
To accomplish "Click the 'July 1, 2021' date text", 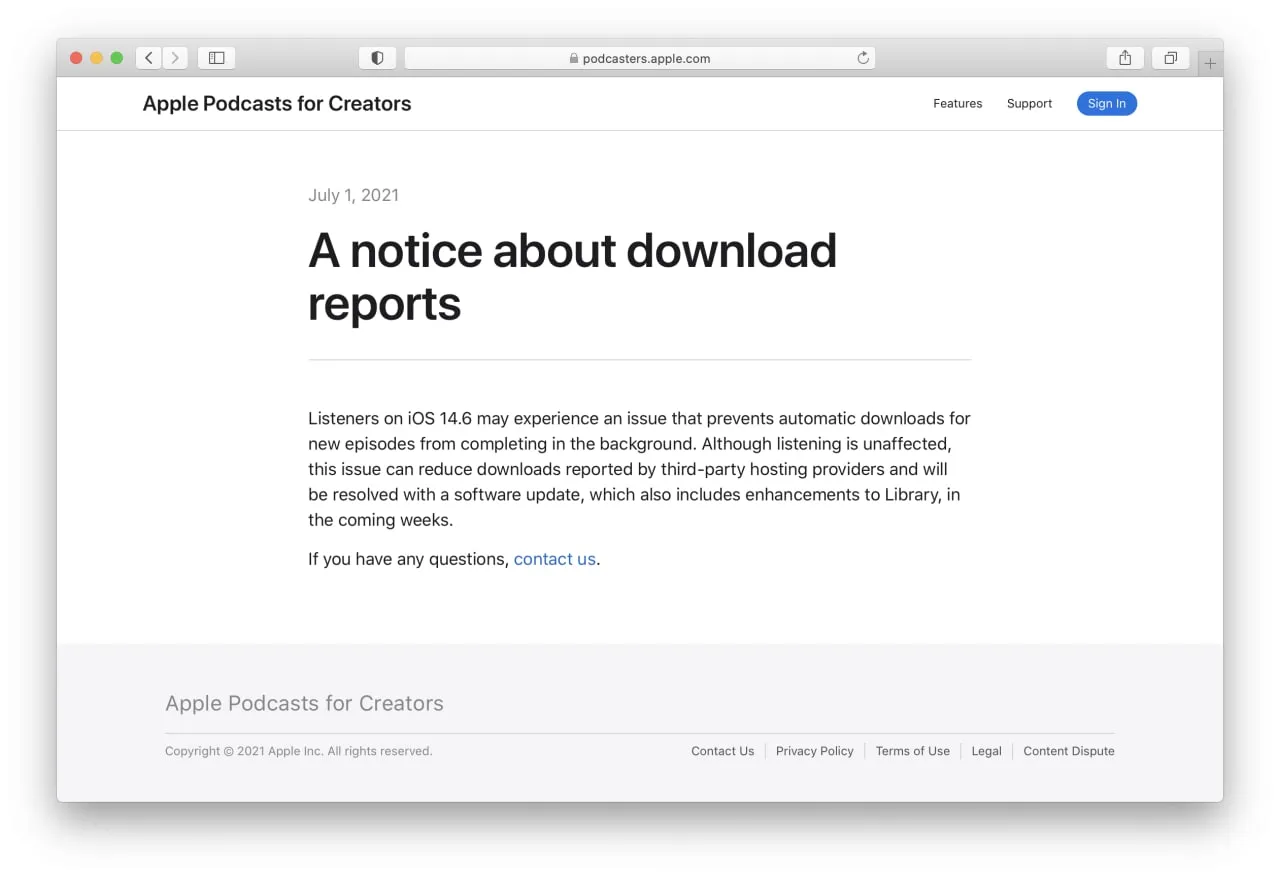I will [353, 195].
